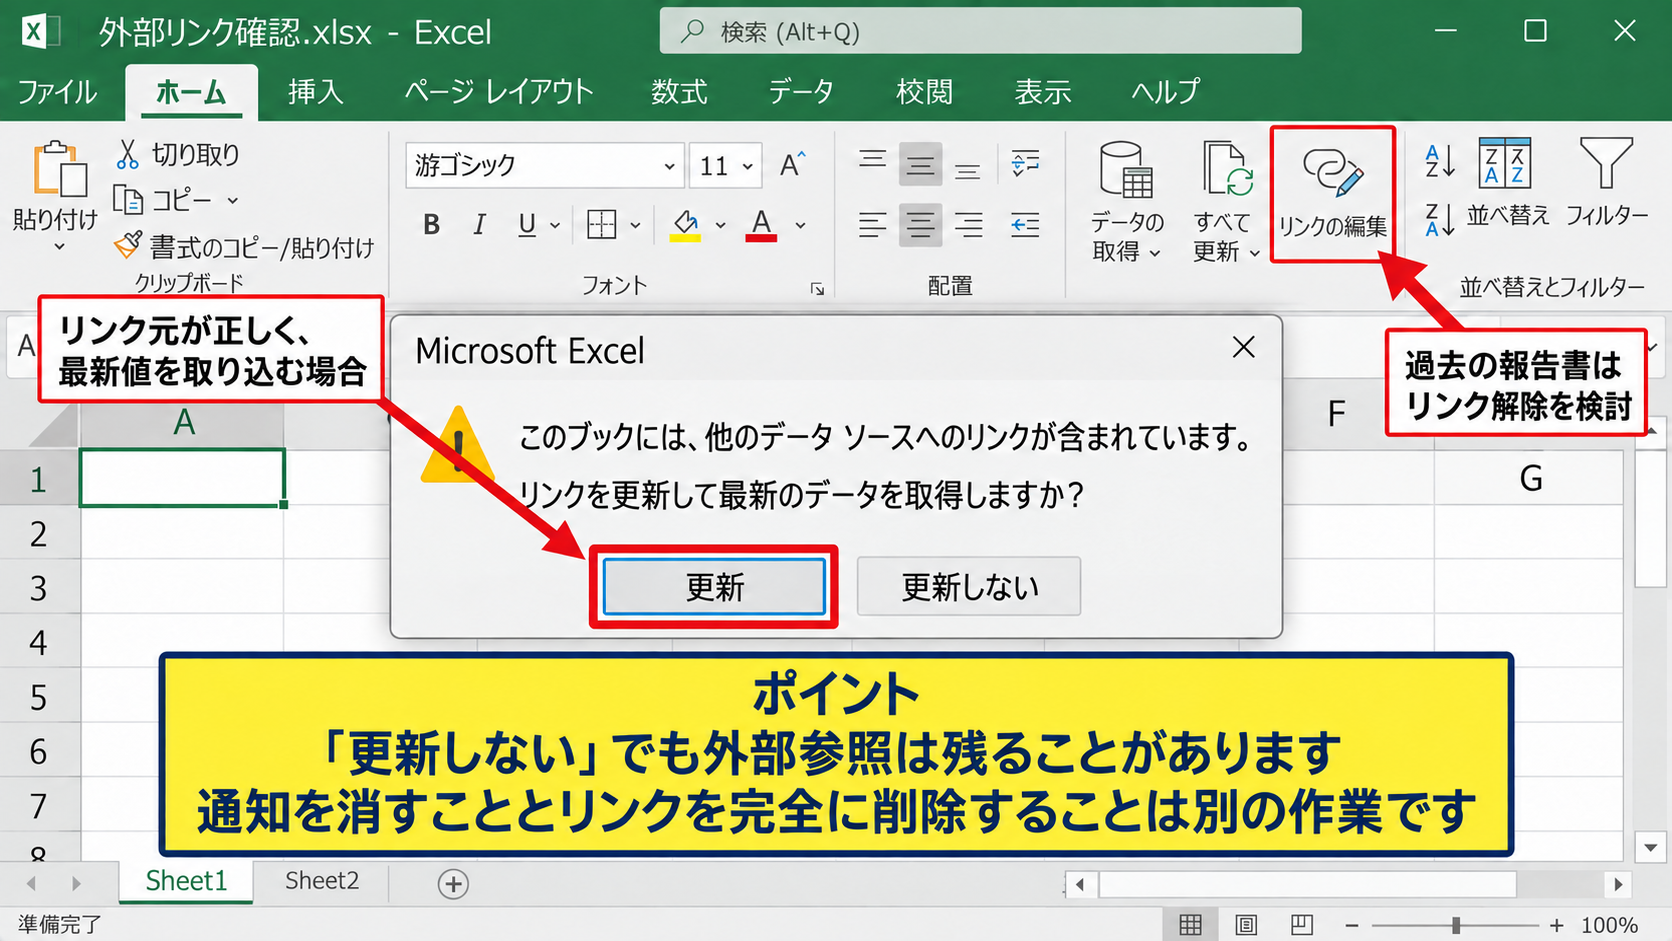The height and width of the screenshot is (941, 1672).
Task: Open the View (表示) tab
Action: [1042, 92]
